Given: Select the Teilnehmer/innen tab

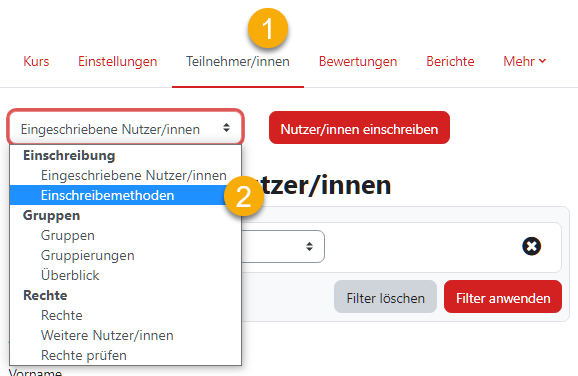Looking at the screenshot, I should (x=238, y=61).
